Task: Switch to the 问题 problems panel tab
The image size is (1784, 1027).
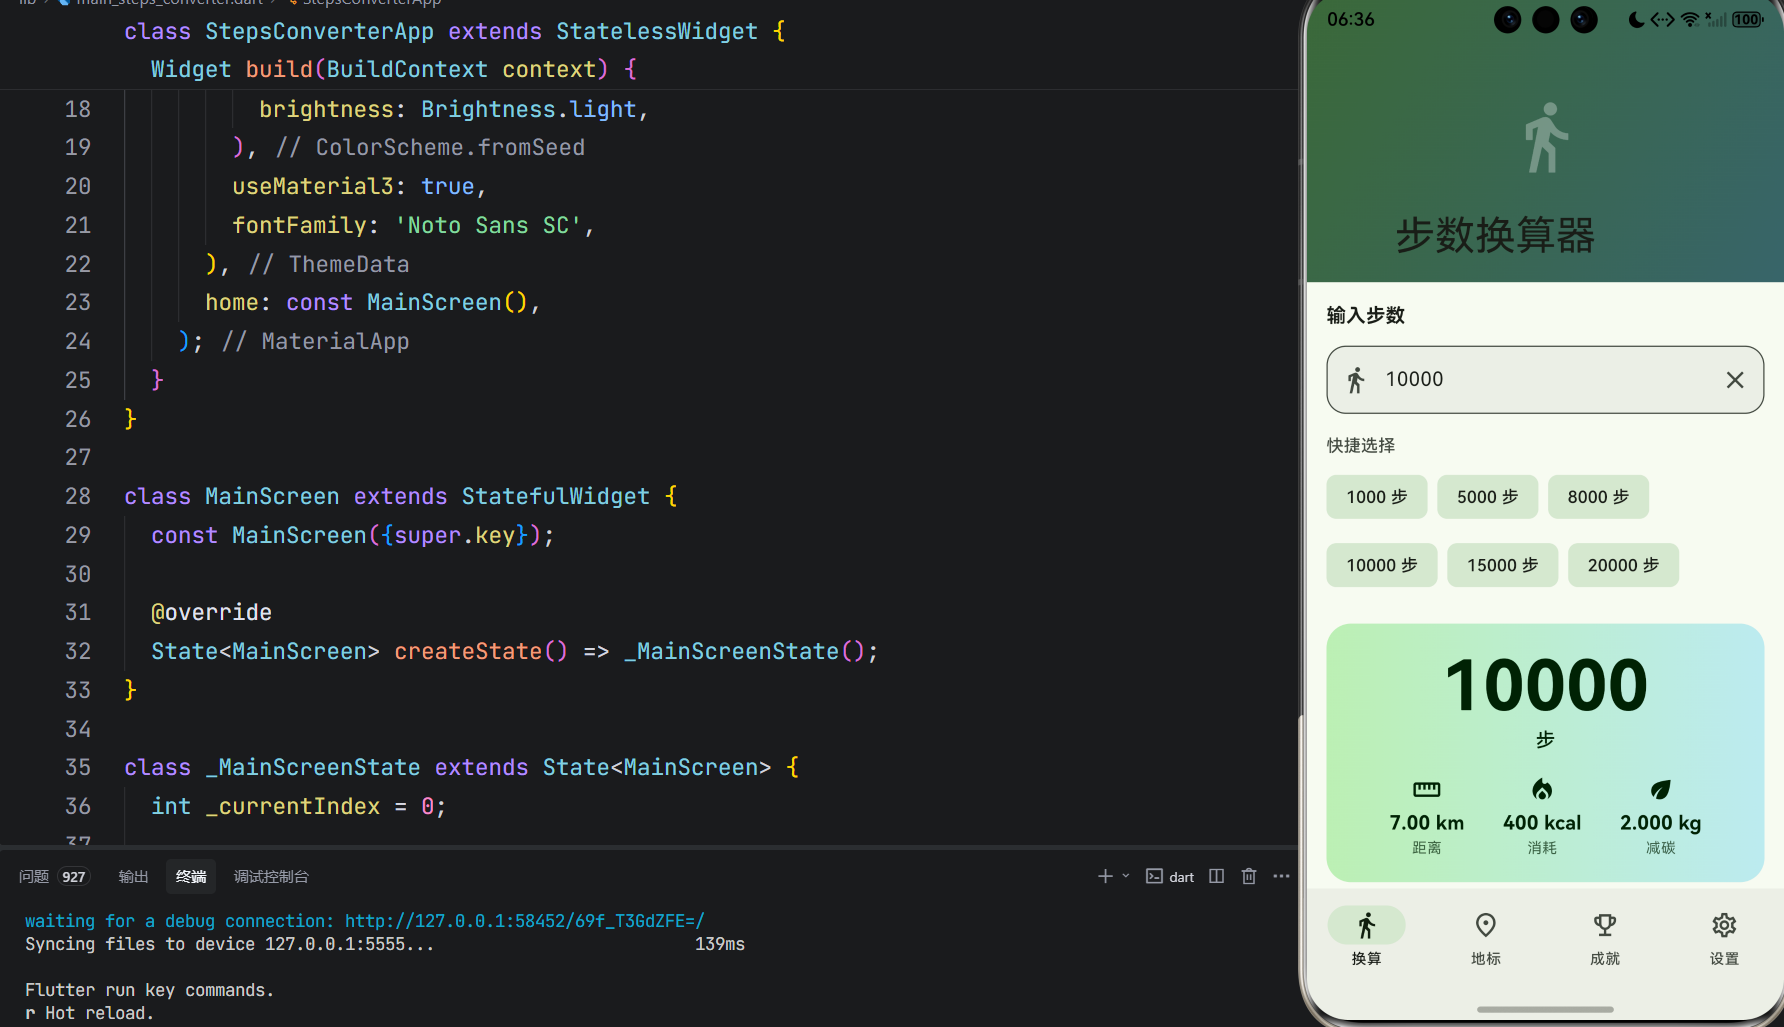Action: (x=33, y=877)
